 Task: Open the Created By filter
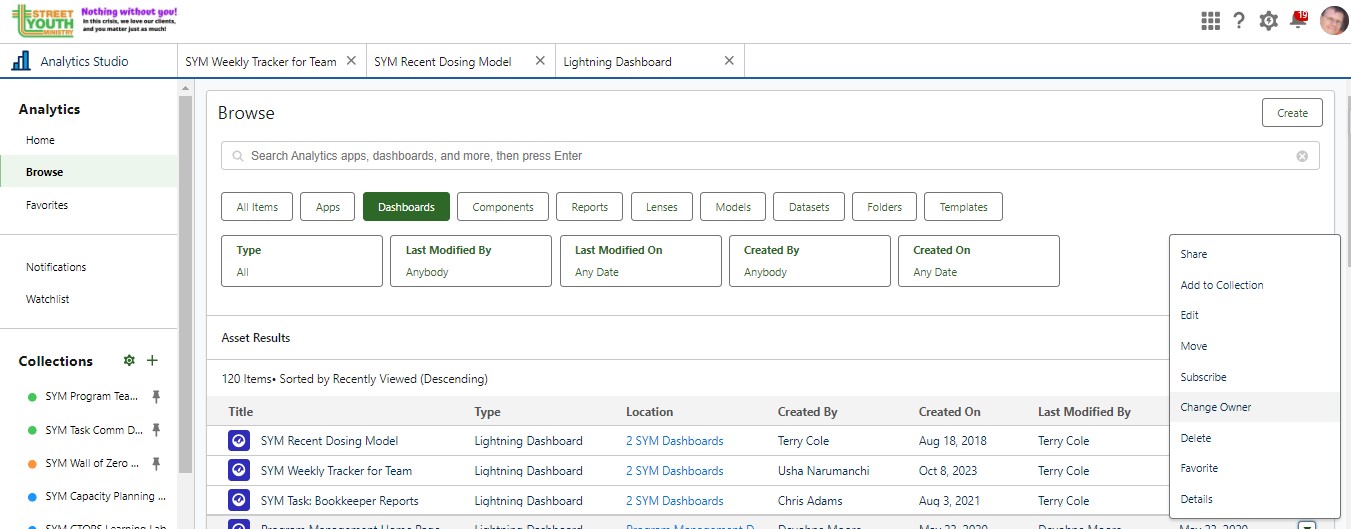[810, 261]
